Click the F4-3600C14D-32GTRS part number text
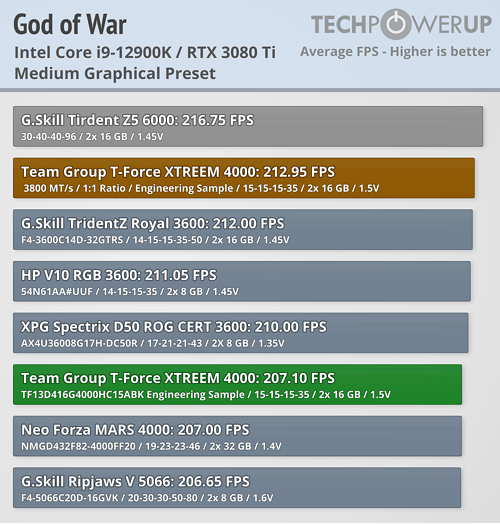The image size is (500, 524). point(72,240)
